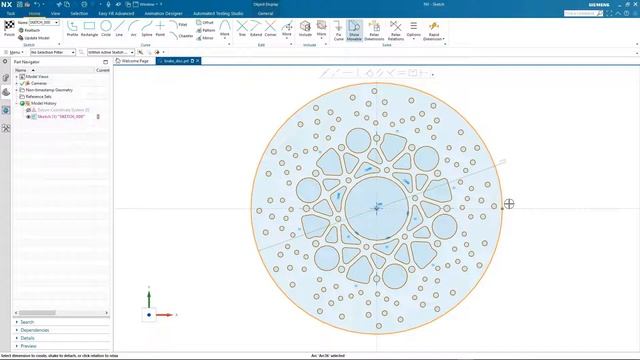Toggle visibility of Sketch (1) SKETCH_000
This screenshot has width=640, height=360.
tap(28, 117)
